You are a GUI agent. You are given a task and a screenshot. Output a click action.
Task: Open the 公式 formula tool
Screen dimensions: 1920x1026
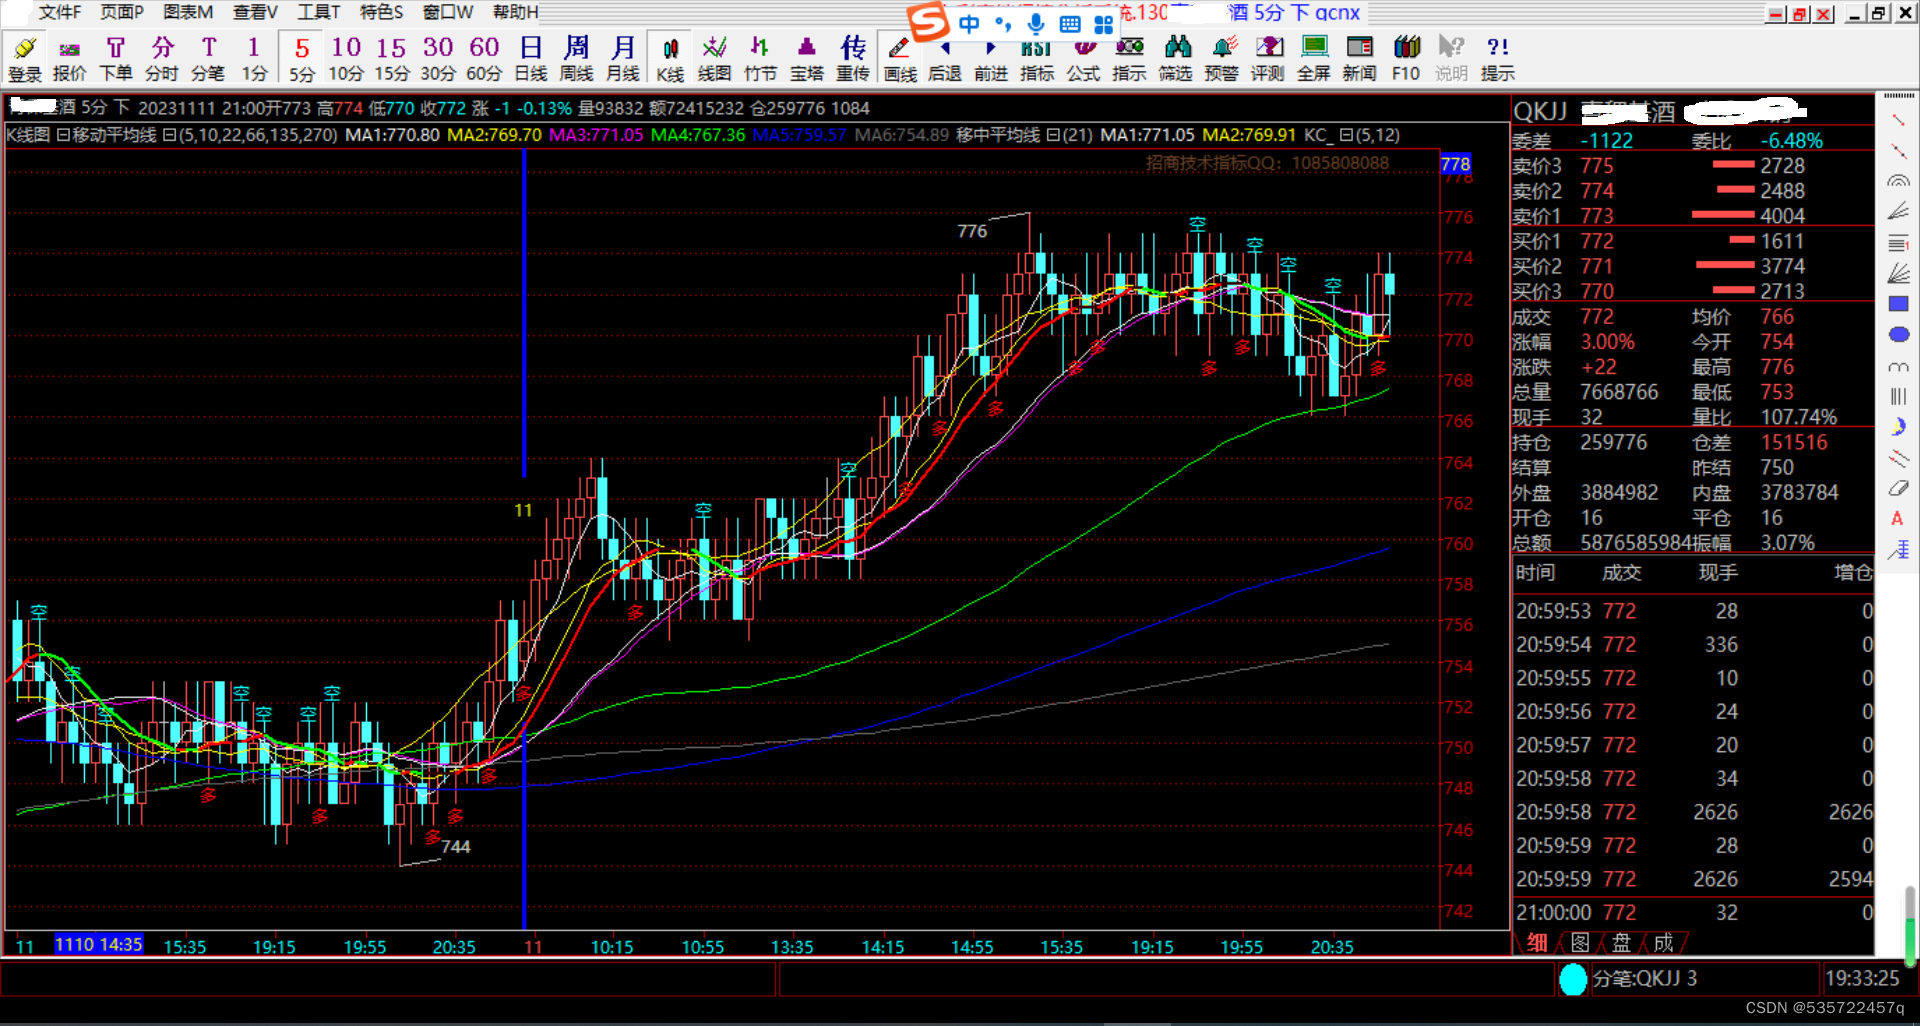(x=1083, y=58)
